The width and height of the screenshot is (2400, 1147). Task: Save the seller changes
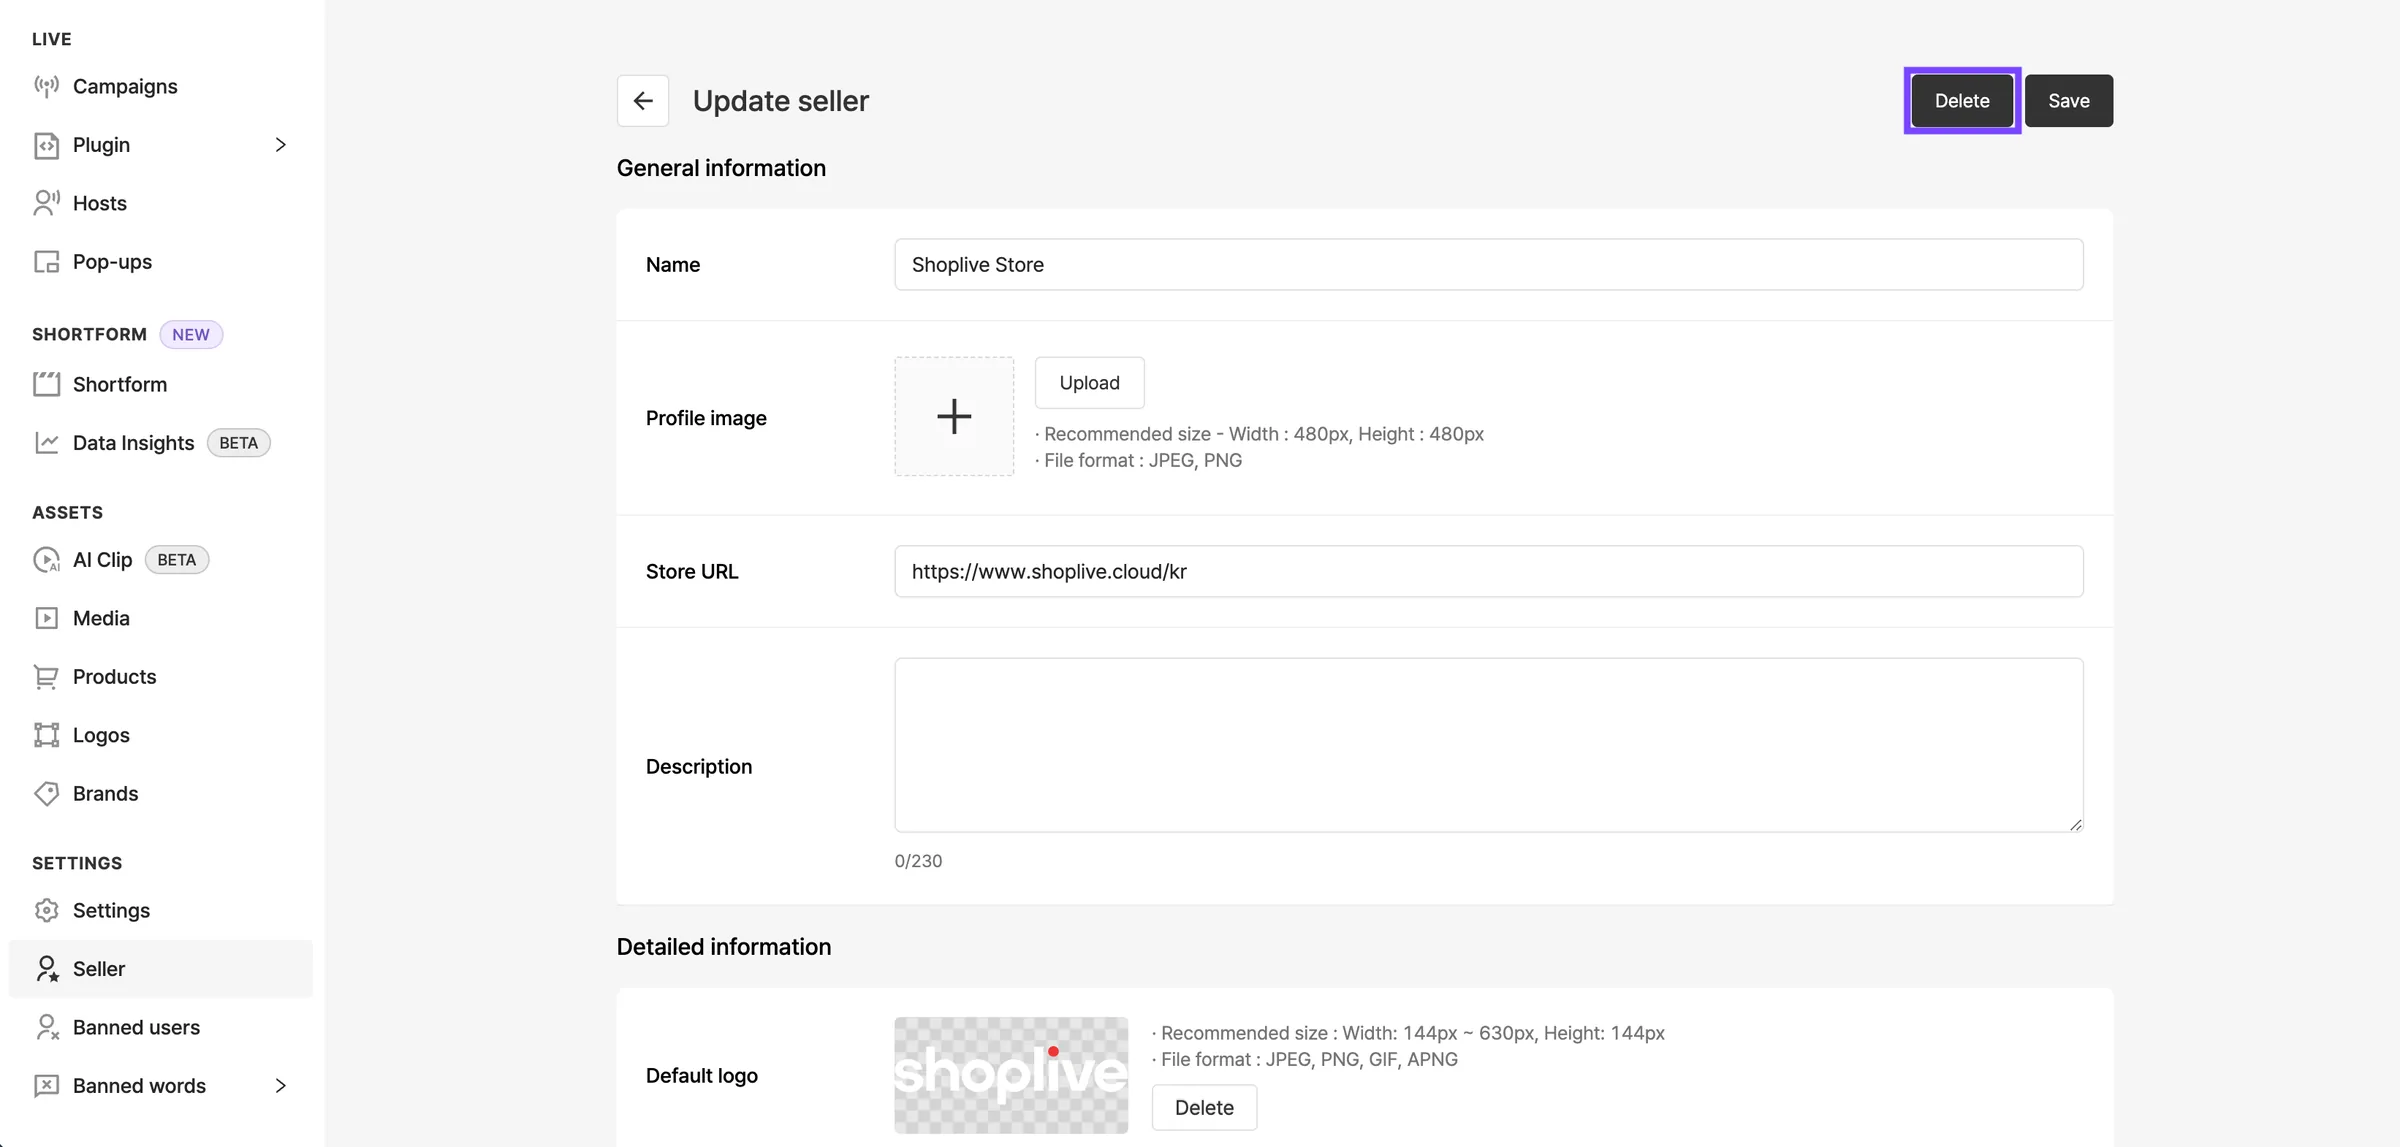pyautogui.click(x=2069, y=101)
